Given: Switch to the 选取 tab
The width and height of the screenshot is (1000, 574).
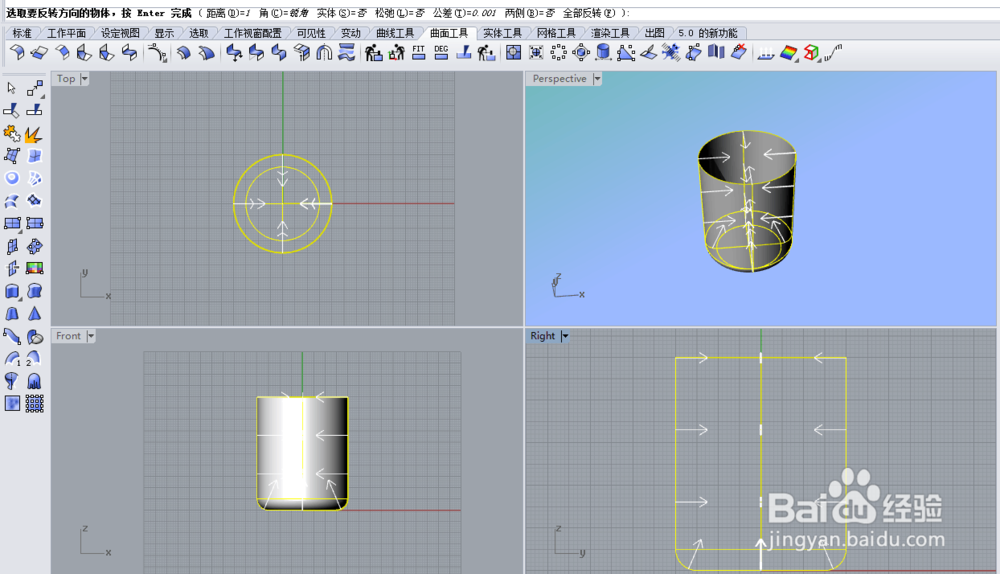Looking at the screenshot, I should tap(198, 33).
